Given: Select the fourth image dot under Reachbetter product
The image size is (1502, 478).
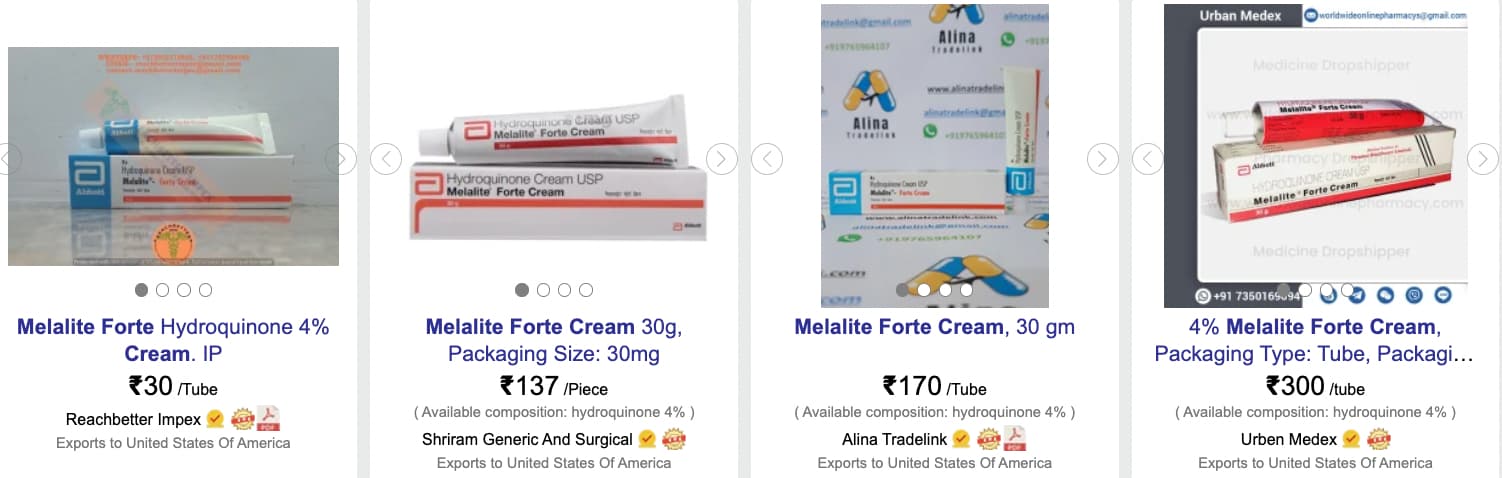Looking at the screenshot, I should point(205,290).
